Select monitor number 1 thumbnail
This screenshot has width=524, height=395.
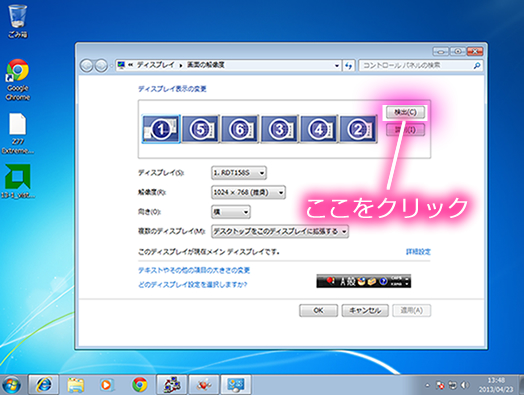(x=161, y=129)
